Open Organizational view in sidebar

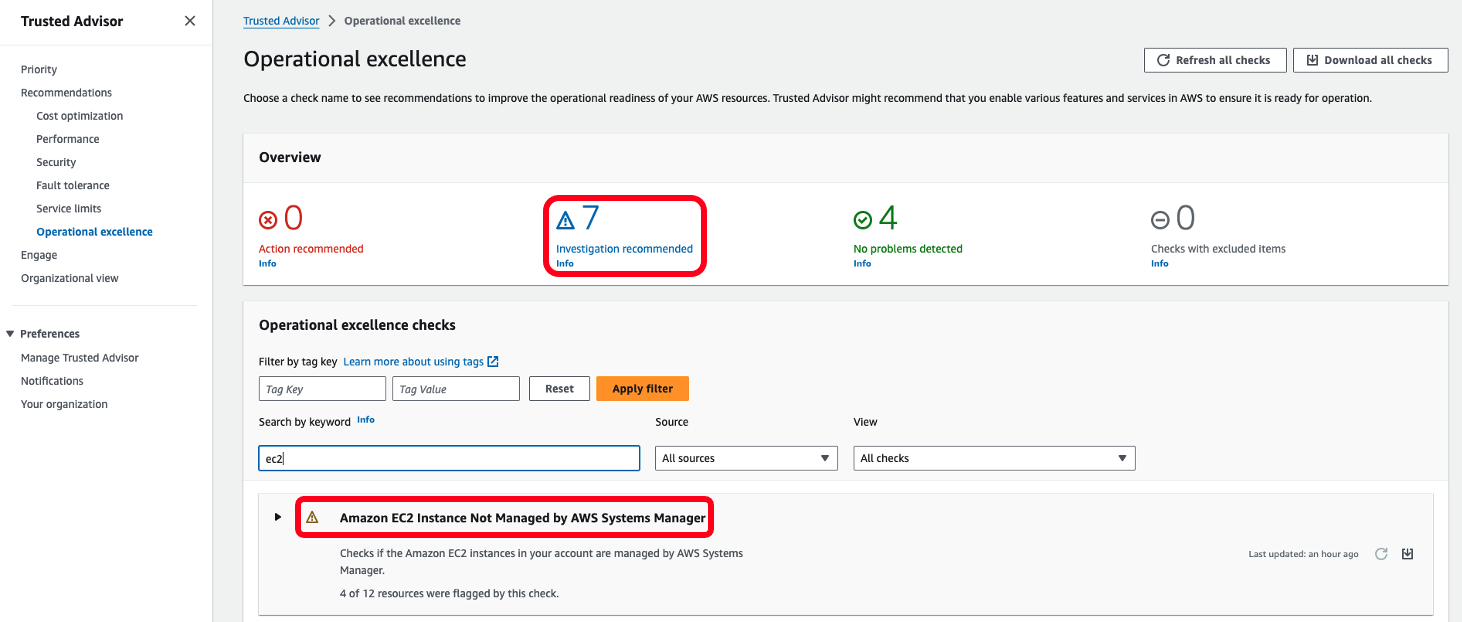pos(70,278)
